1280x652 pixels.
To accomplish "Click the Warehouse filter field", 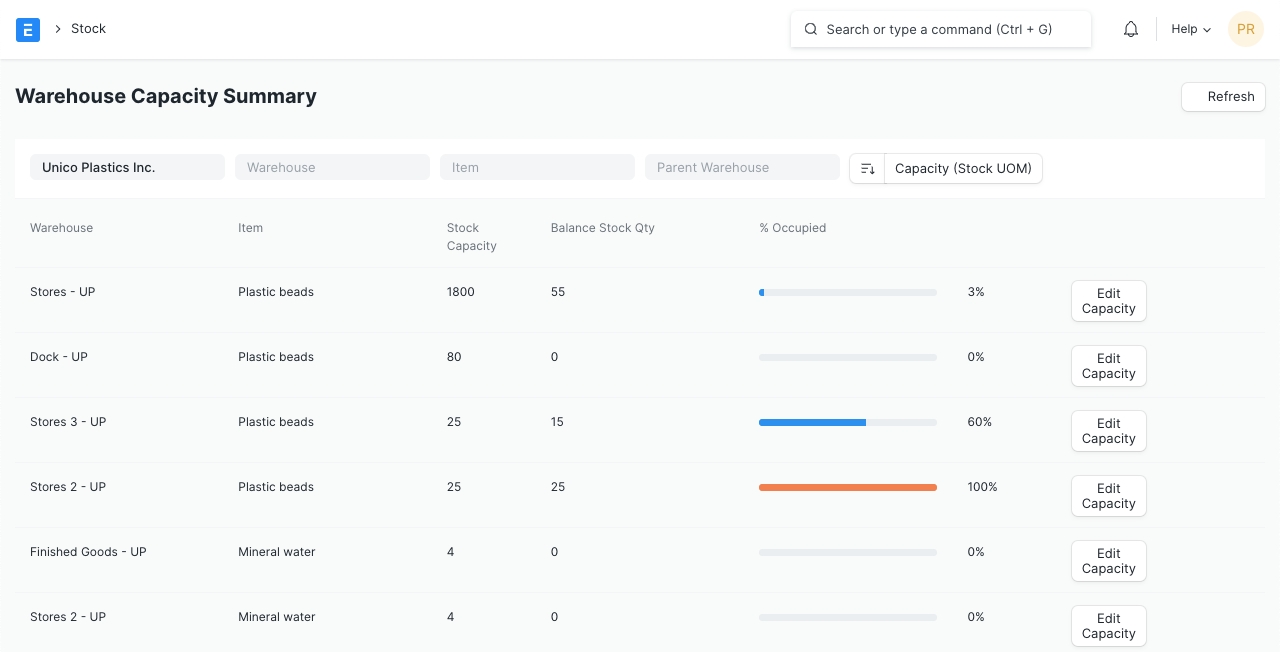I will tap(332, 168).
